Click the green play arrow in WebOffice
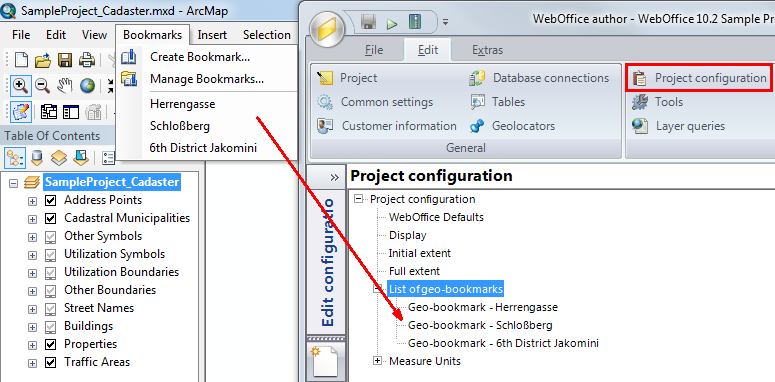Image resolution: width=775 pixels, height=382 pixels. pyautogui.click(x=392, y=23)
